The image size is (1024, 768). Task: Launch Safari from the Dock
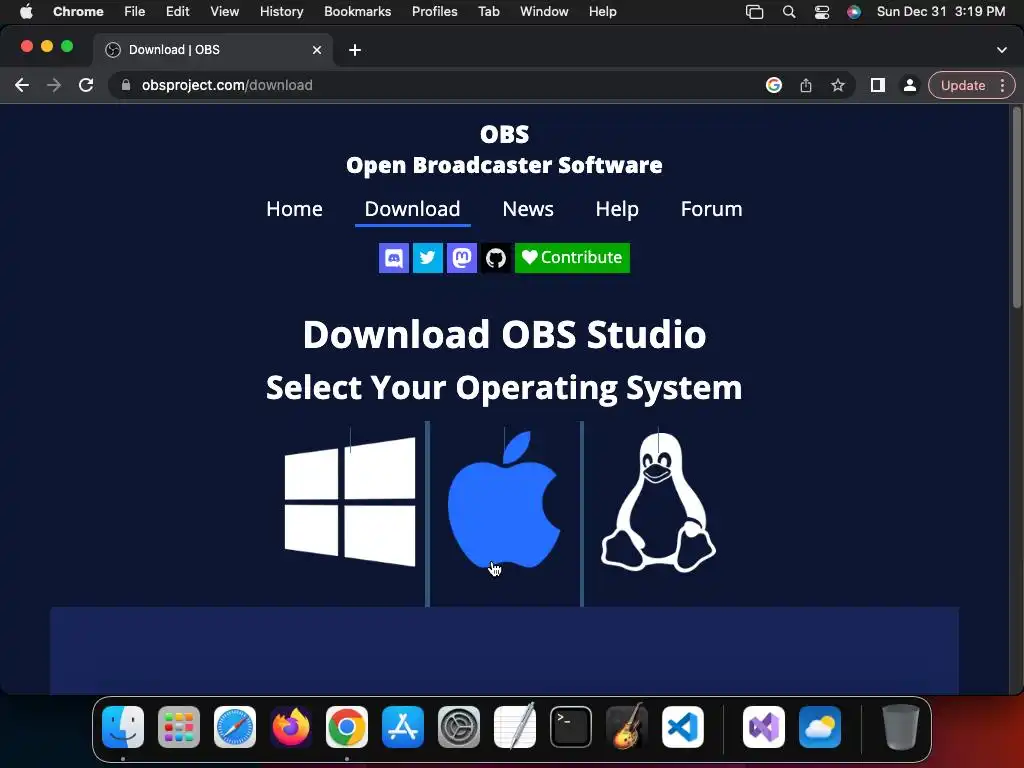235,727
